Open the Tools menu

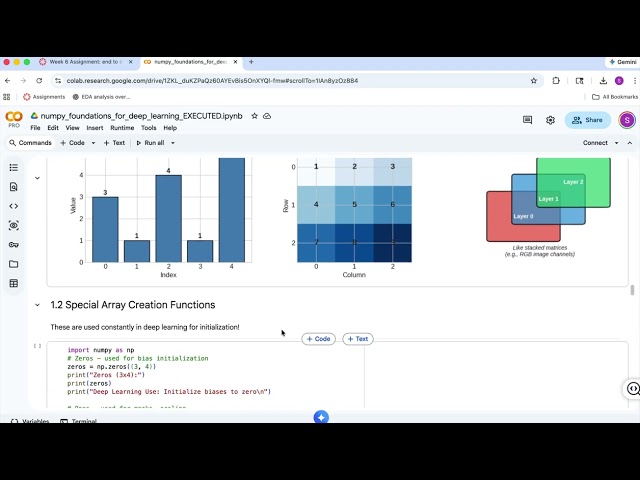[149, 128]
